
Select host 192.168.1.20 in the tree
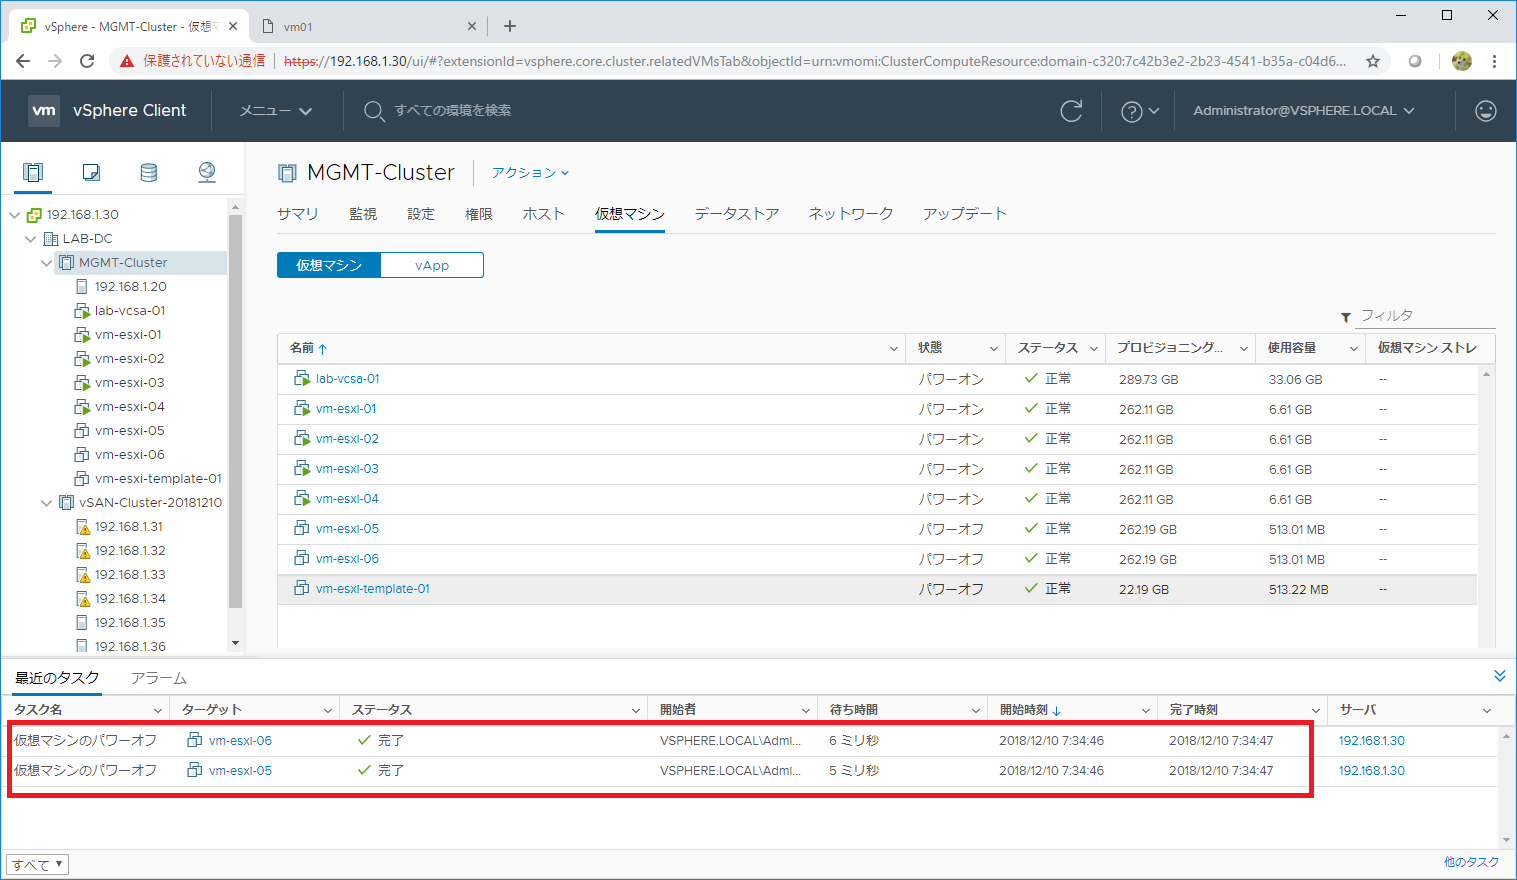coord(131,287)
